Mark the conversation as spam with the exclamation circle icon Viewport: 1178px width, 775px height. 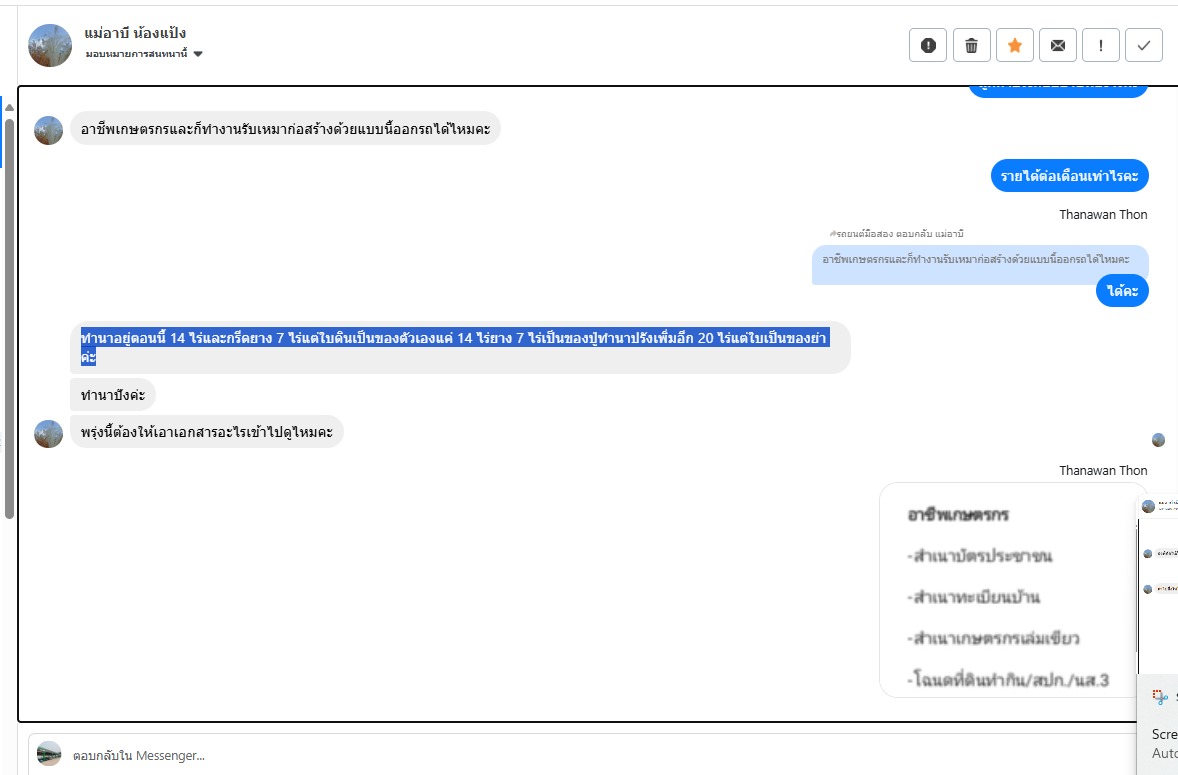(928, 46)
